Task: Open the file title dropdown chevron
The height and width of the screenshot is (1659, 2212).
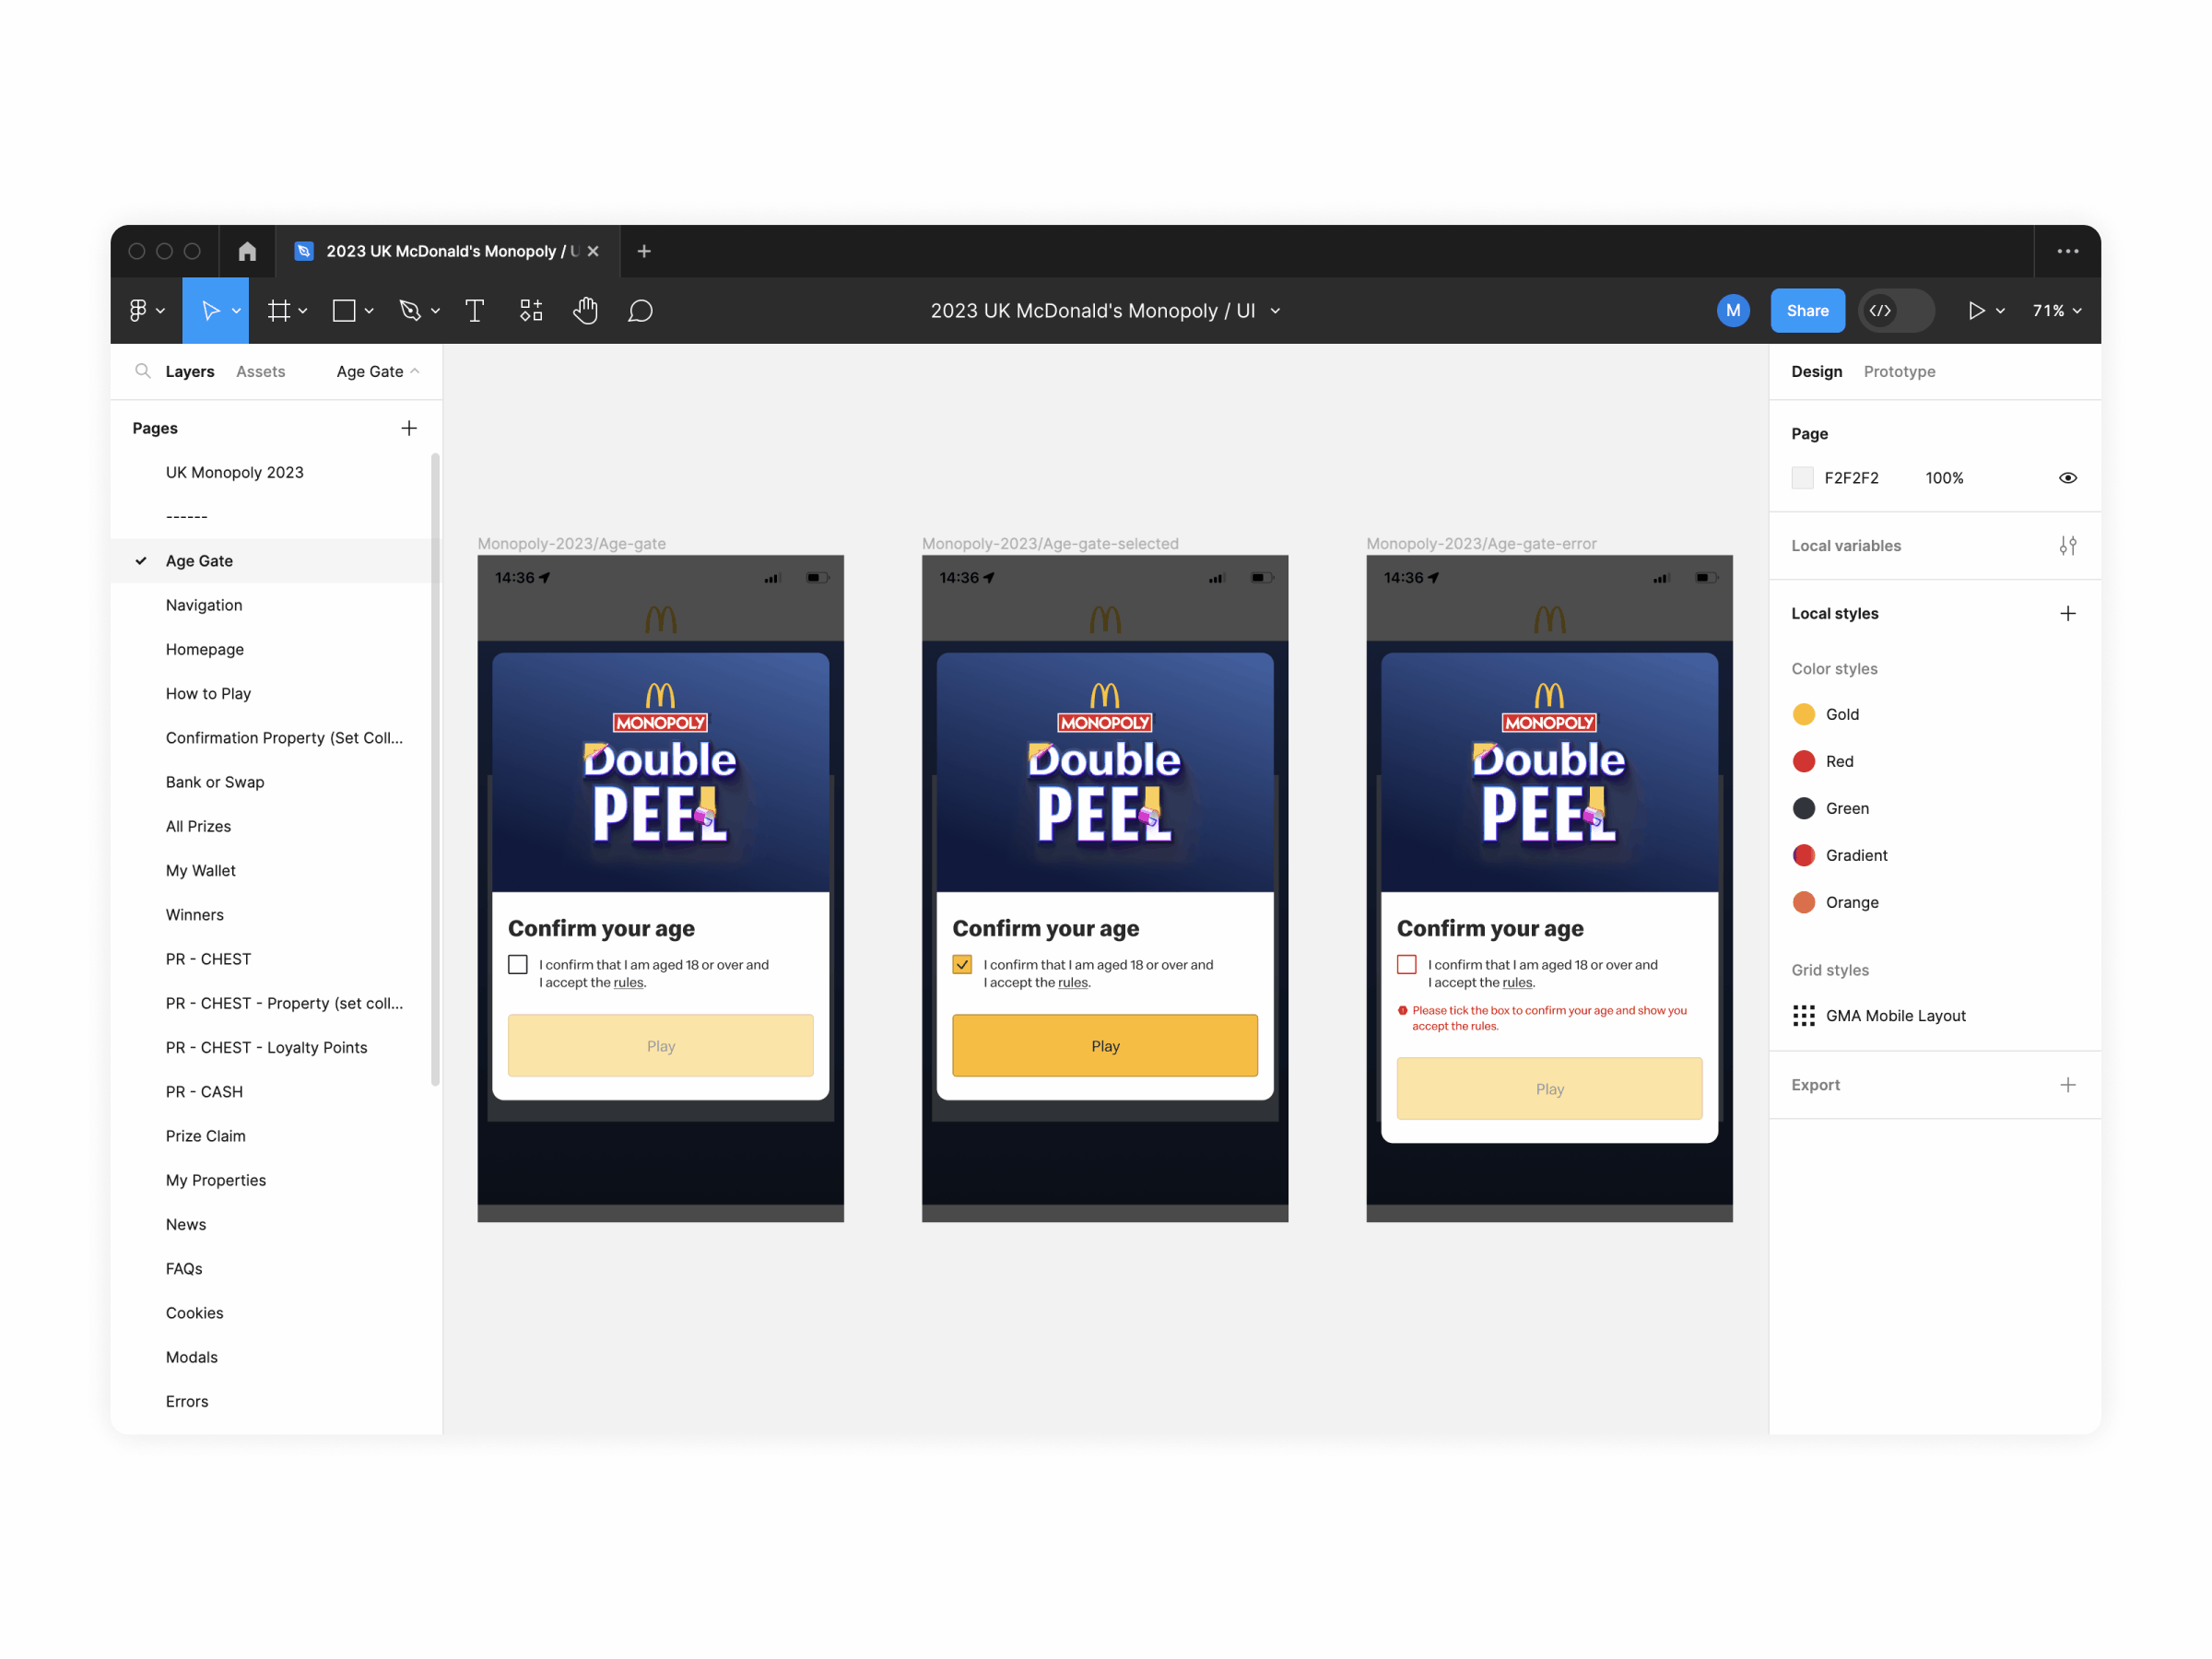Action: [1275, 312]
